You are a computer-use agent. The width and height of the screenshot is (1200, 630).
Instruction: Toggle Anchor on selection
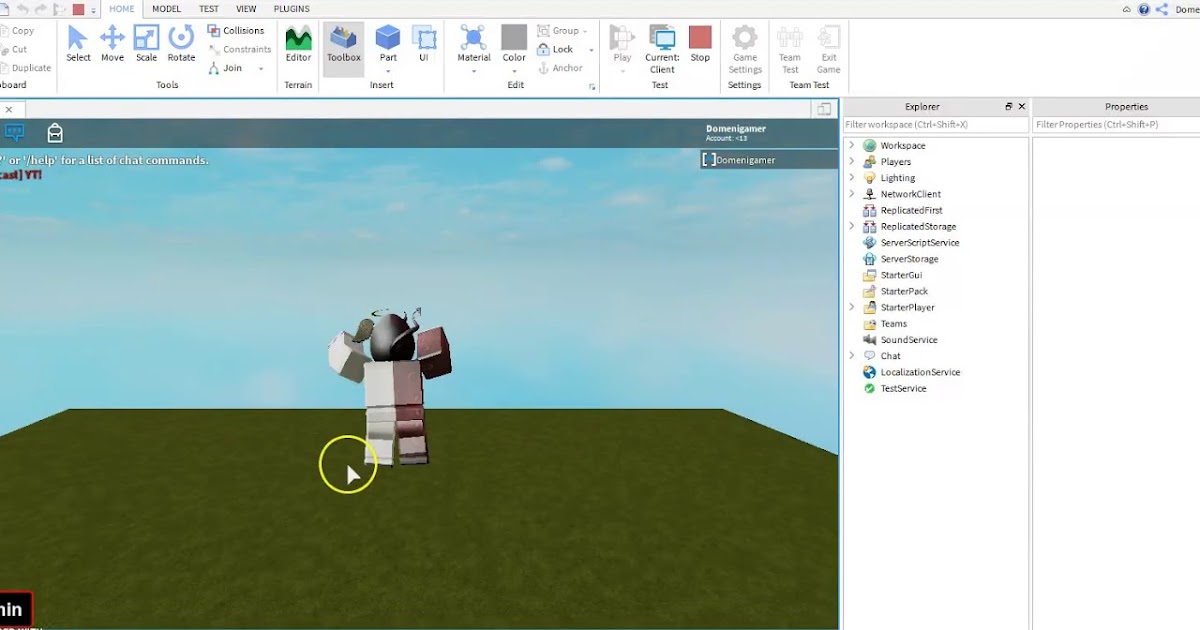[560, 68]
